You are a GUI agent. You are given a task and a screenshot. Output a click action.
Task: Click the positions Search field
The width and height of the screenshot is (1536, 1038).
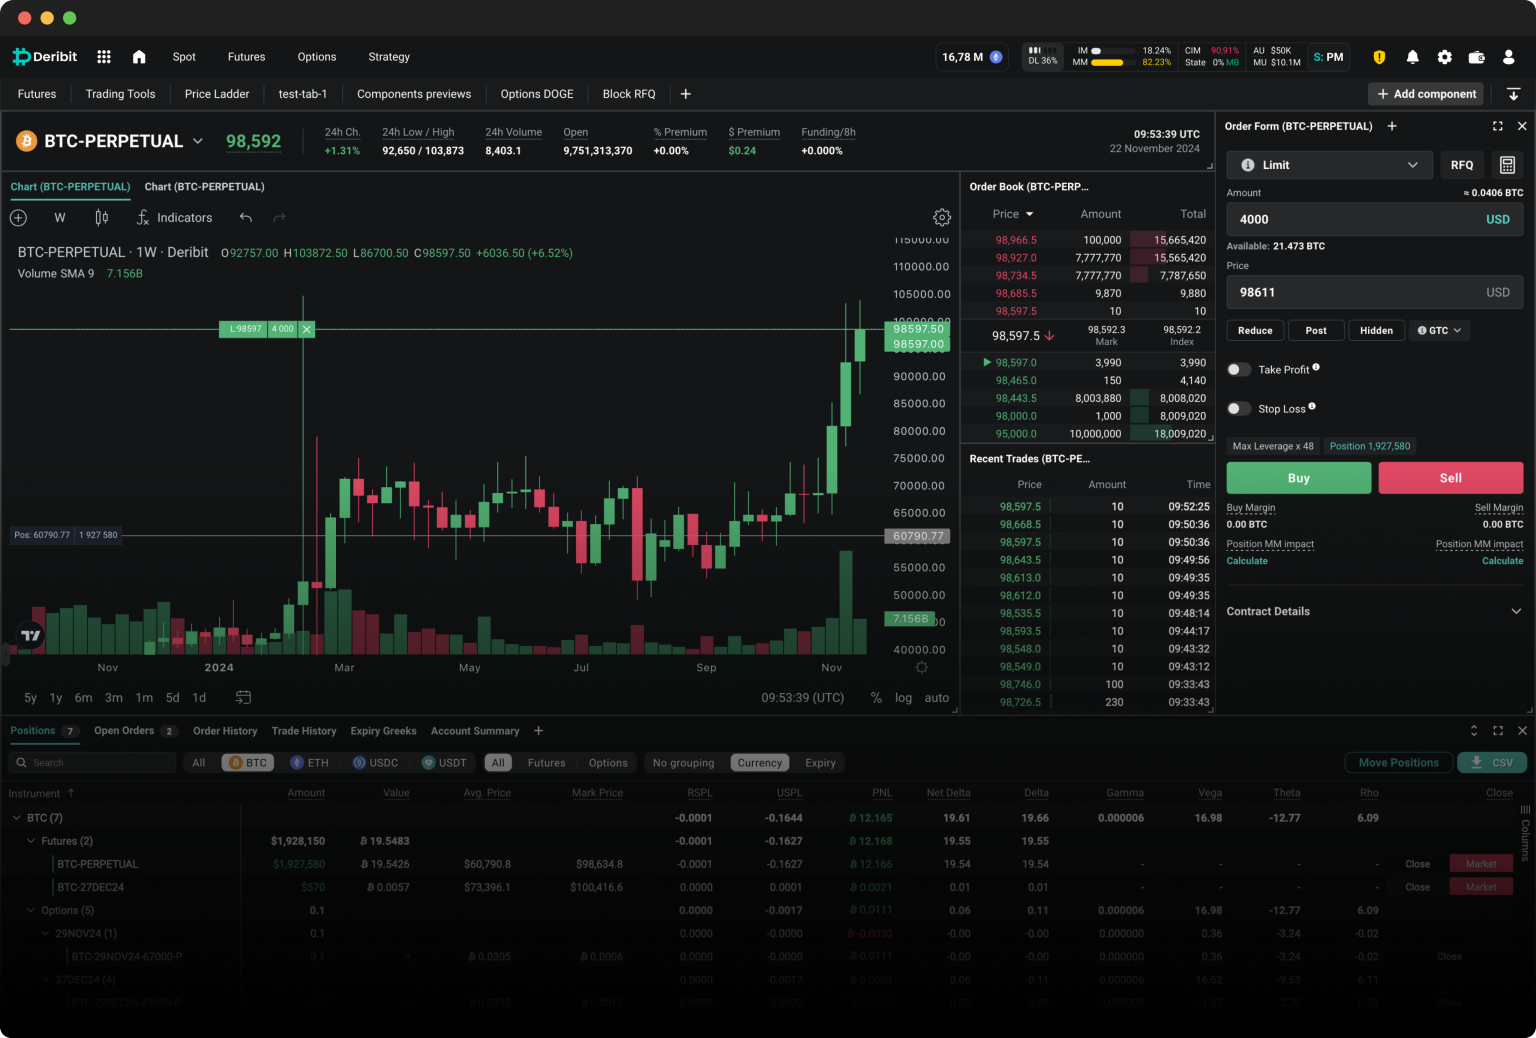(x=92, y=763)
